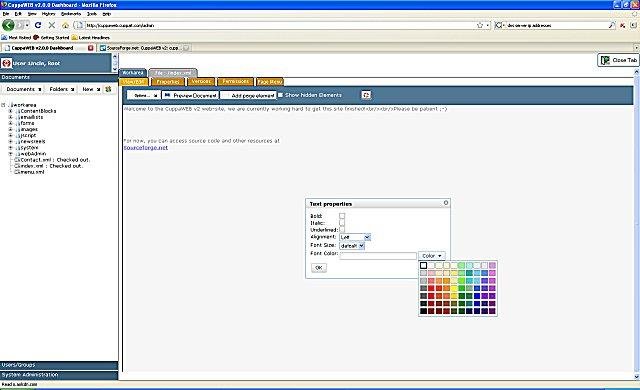640x390 pixels.
Task: Click the search magnifier icon in search box
Action: 611,25
